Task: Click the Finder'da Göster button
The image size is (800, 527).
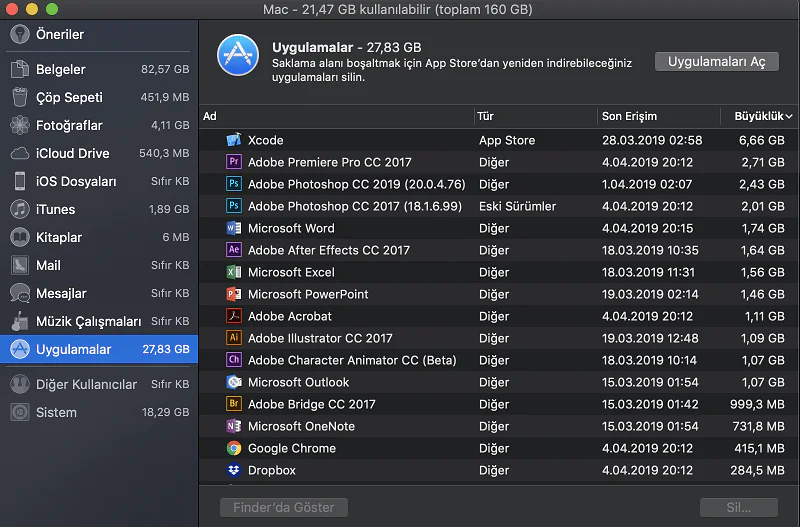Action: click(284, 507)
